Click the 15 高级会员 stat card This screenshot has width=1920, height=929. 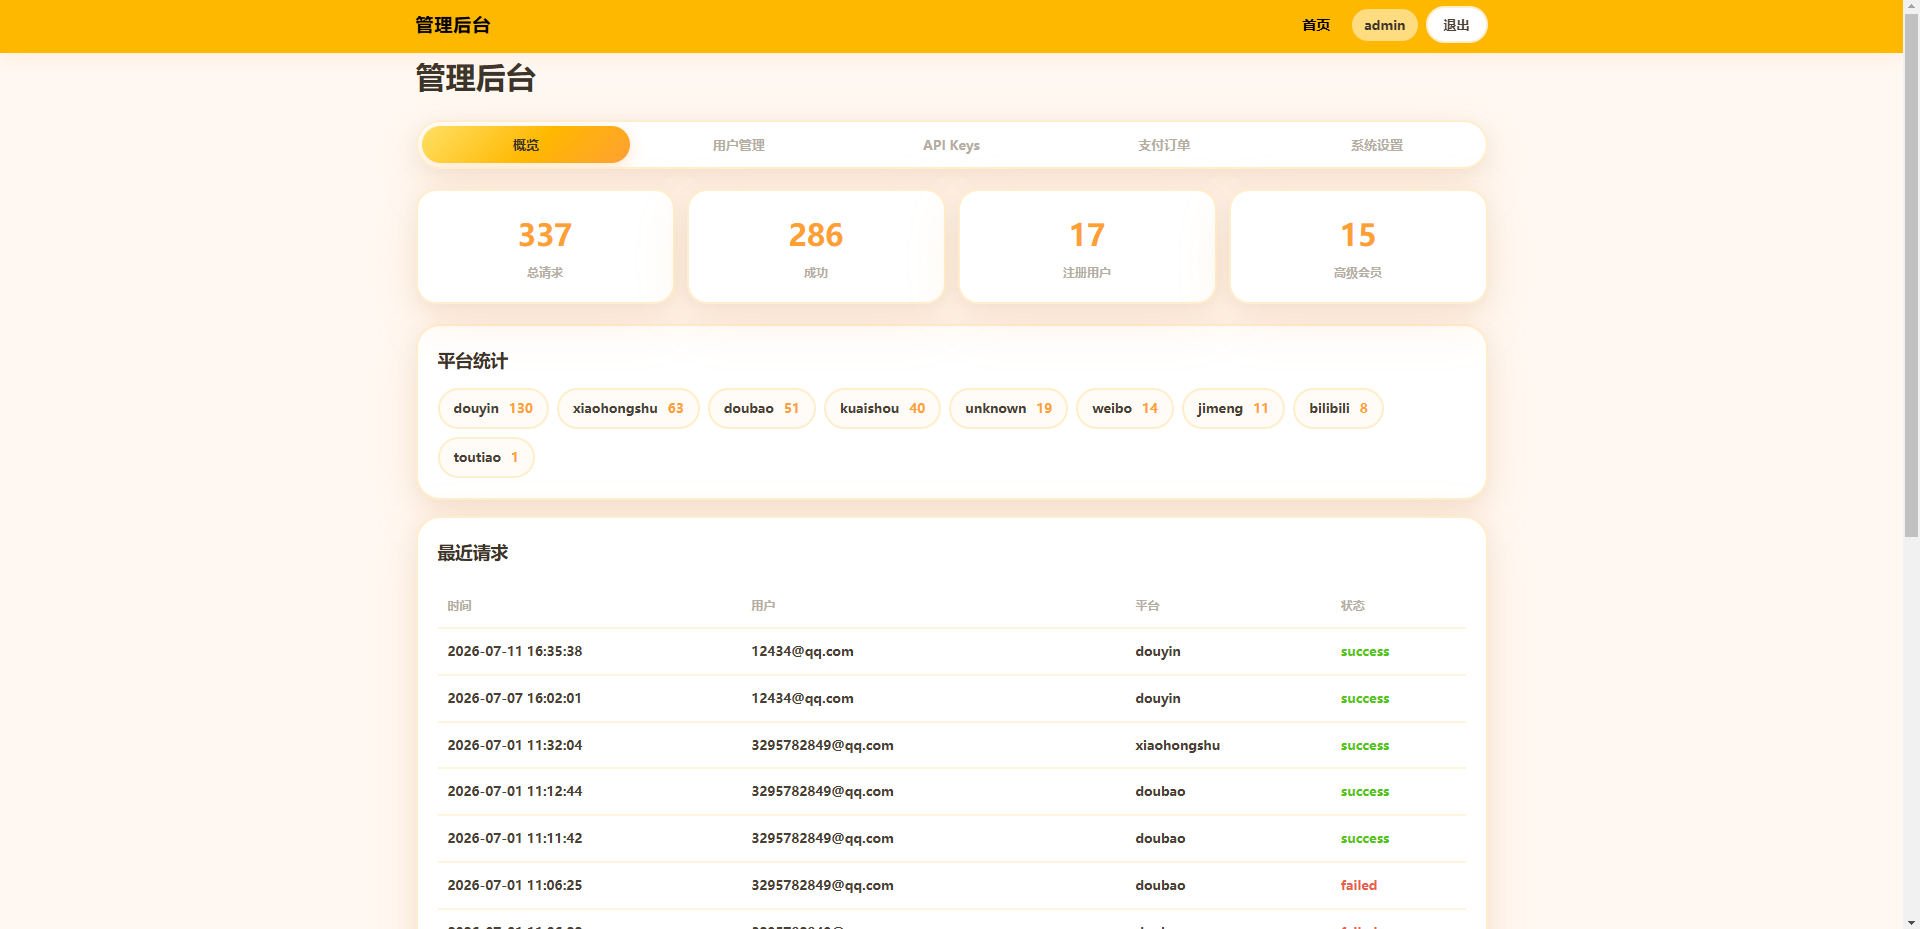pos(1358,247)
